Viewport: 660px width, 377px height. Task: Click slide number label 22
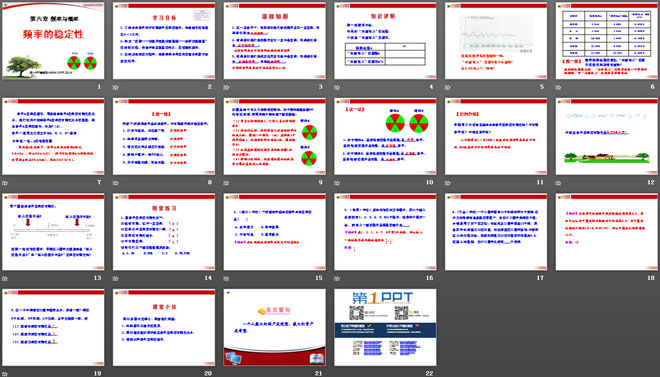coord(430,373)
